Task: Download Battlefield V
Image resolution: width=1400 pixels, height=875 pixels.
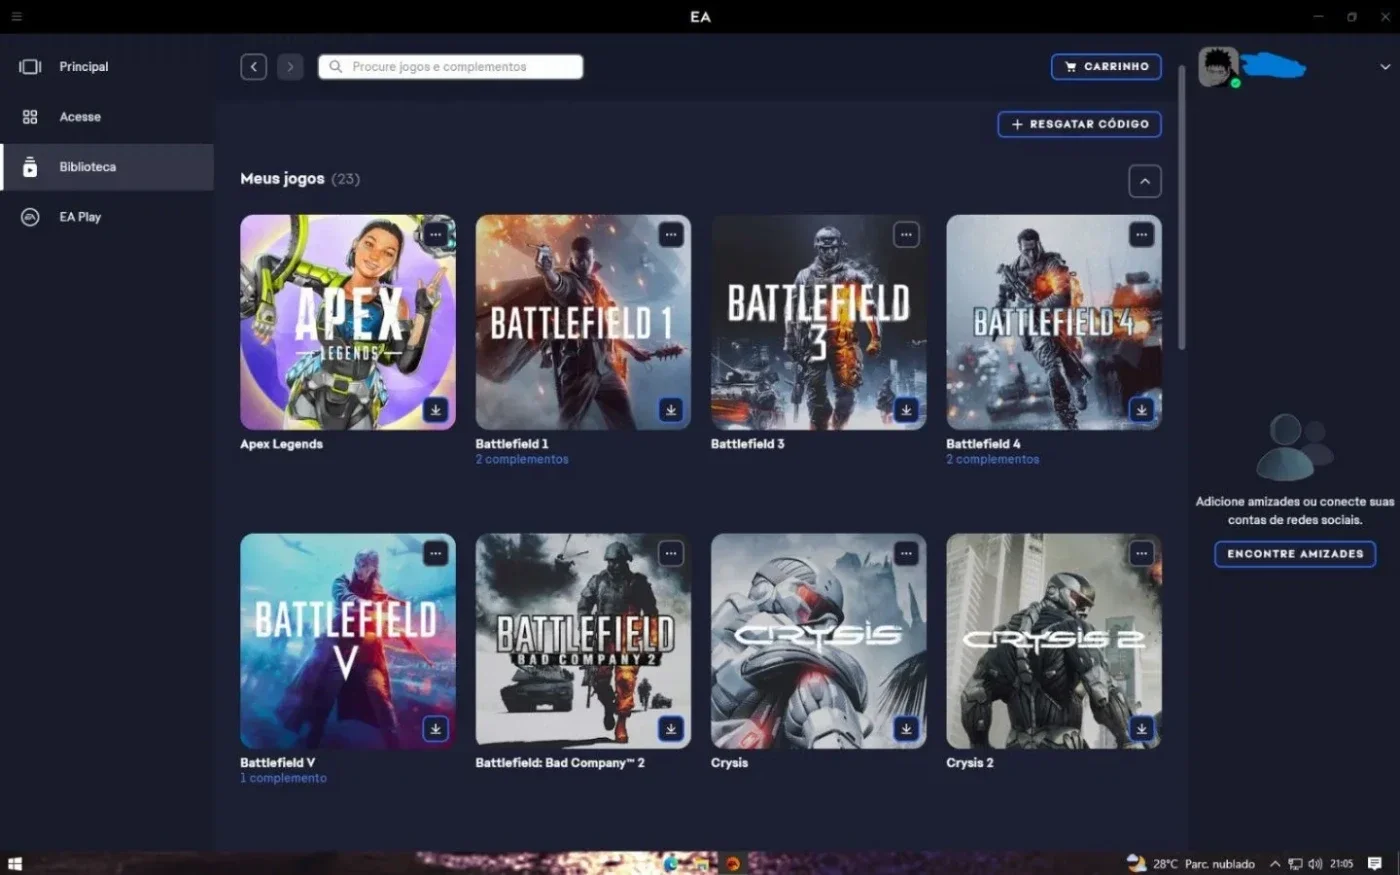Action: [435, 729]
